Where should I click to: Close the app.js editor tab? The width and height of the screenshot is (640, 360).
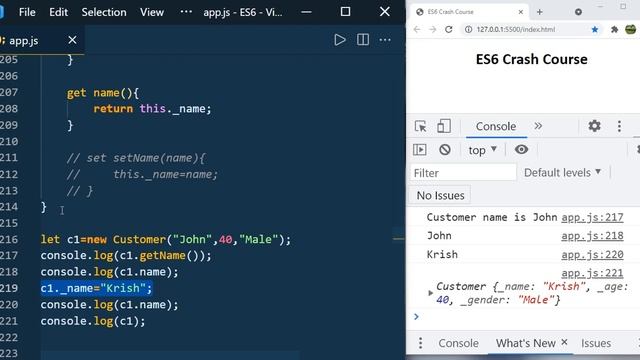[72, 40]
